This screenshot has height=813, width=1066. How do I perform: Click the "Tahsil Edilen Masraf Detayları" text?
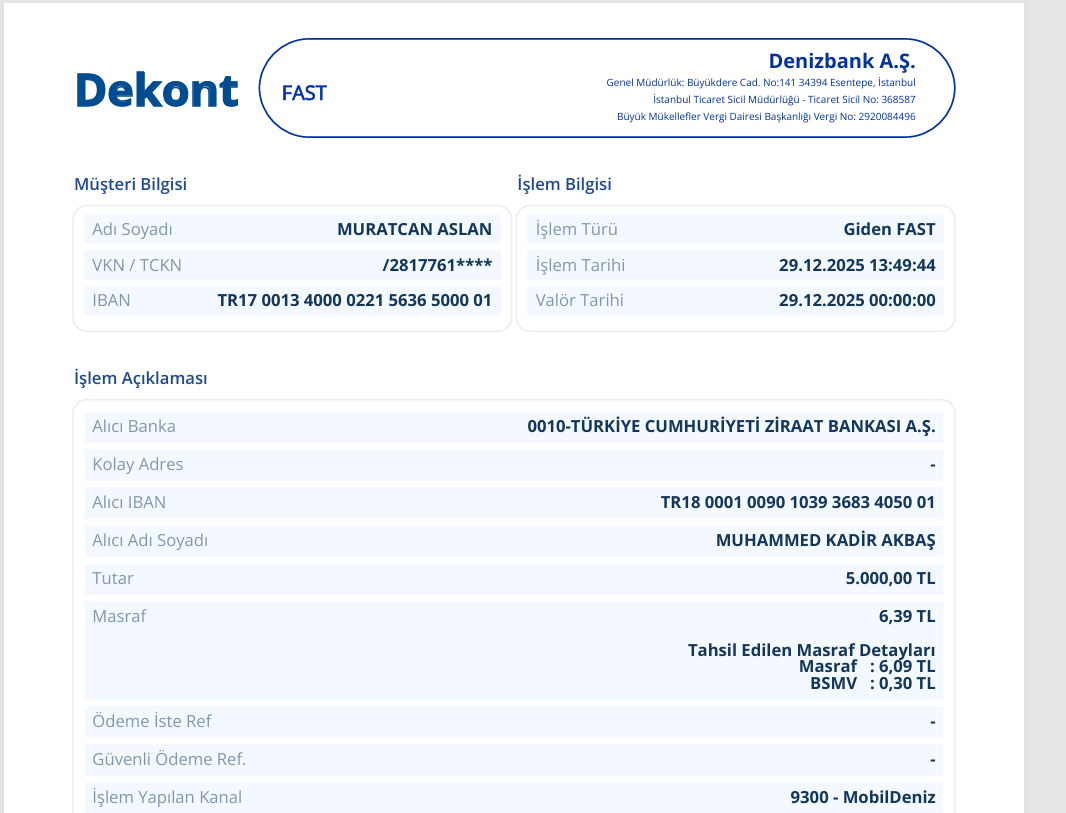point(811,651)
